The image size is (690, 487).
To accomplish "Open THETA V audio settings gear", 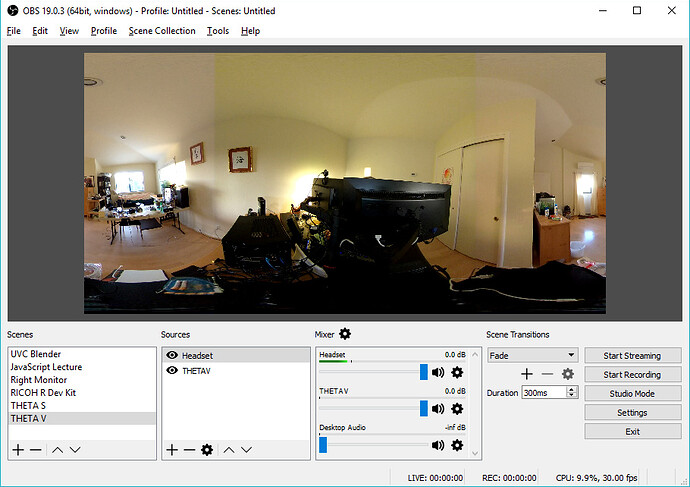I will pyautogui.click(x=457, y=409).
